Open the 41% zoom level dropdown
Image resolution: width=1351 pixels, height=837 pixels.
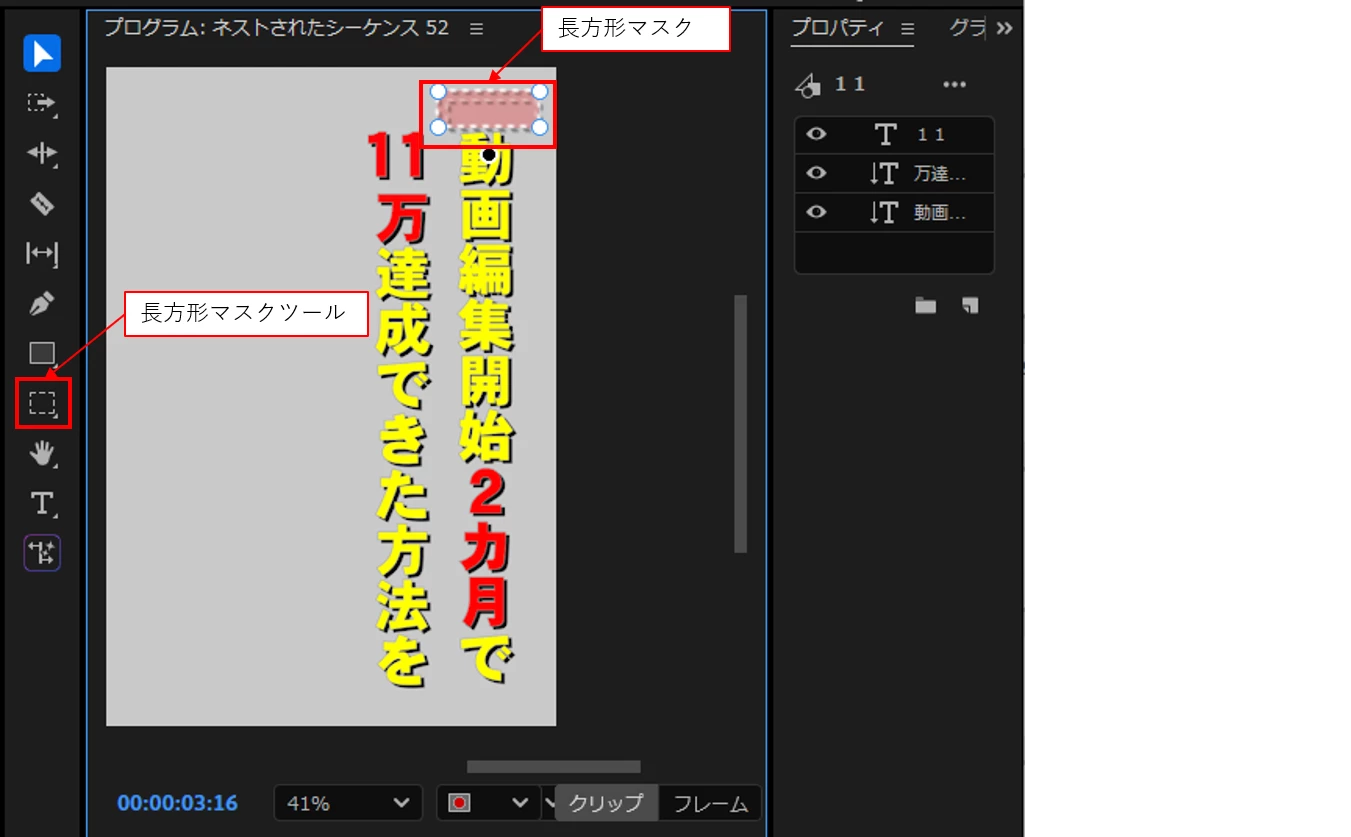coord(348,803)
